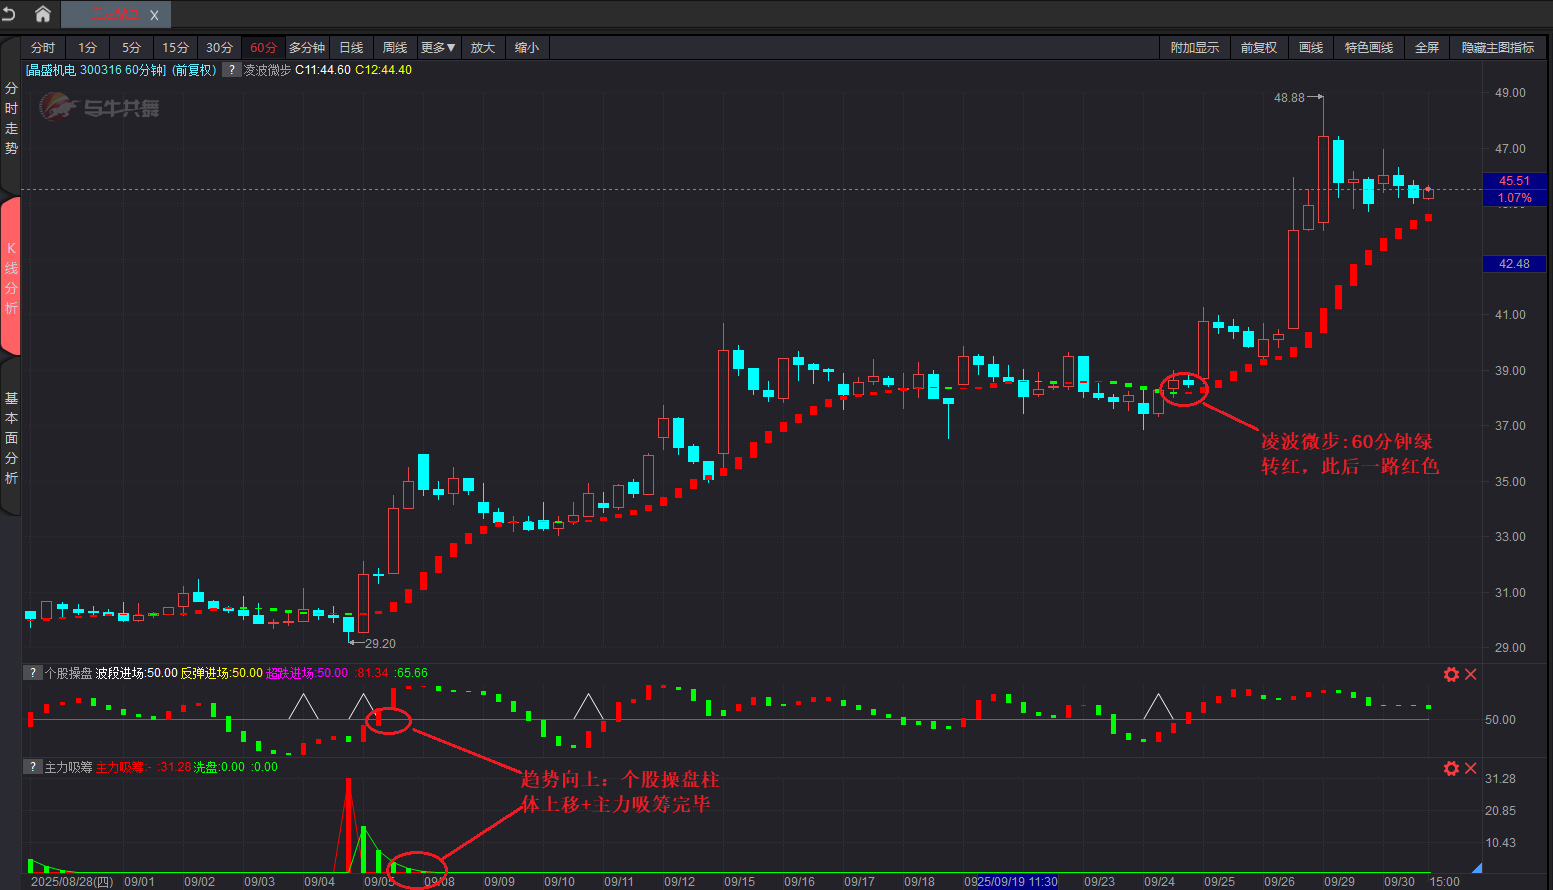Image resolution: width=1553 pixels, height=890 pixels.
Task: Open settings gear for 个股操盘 panel
Action: pyautogui.click(x=1451, y=675)
